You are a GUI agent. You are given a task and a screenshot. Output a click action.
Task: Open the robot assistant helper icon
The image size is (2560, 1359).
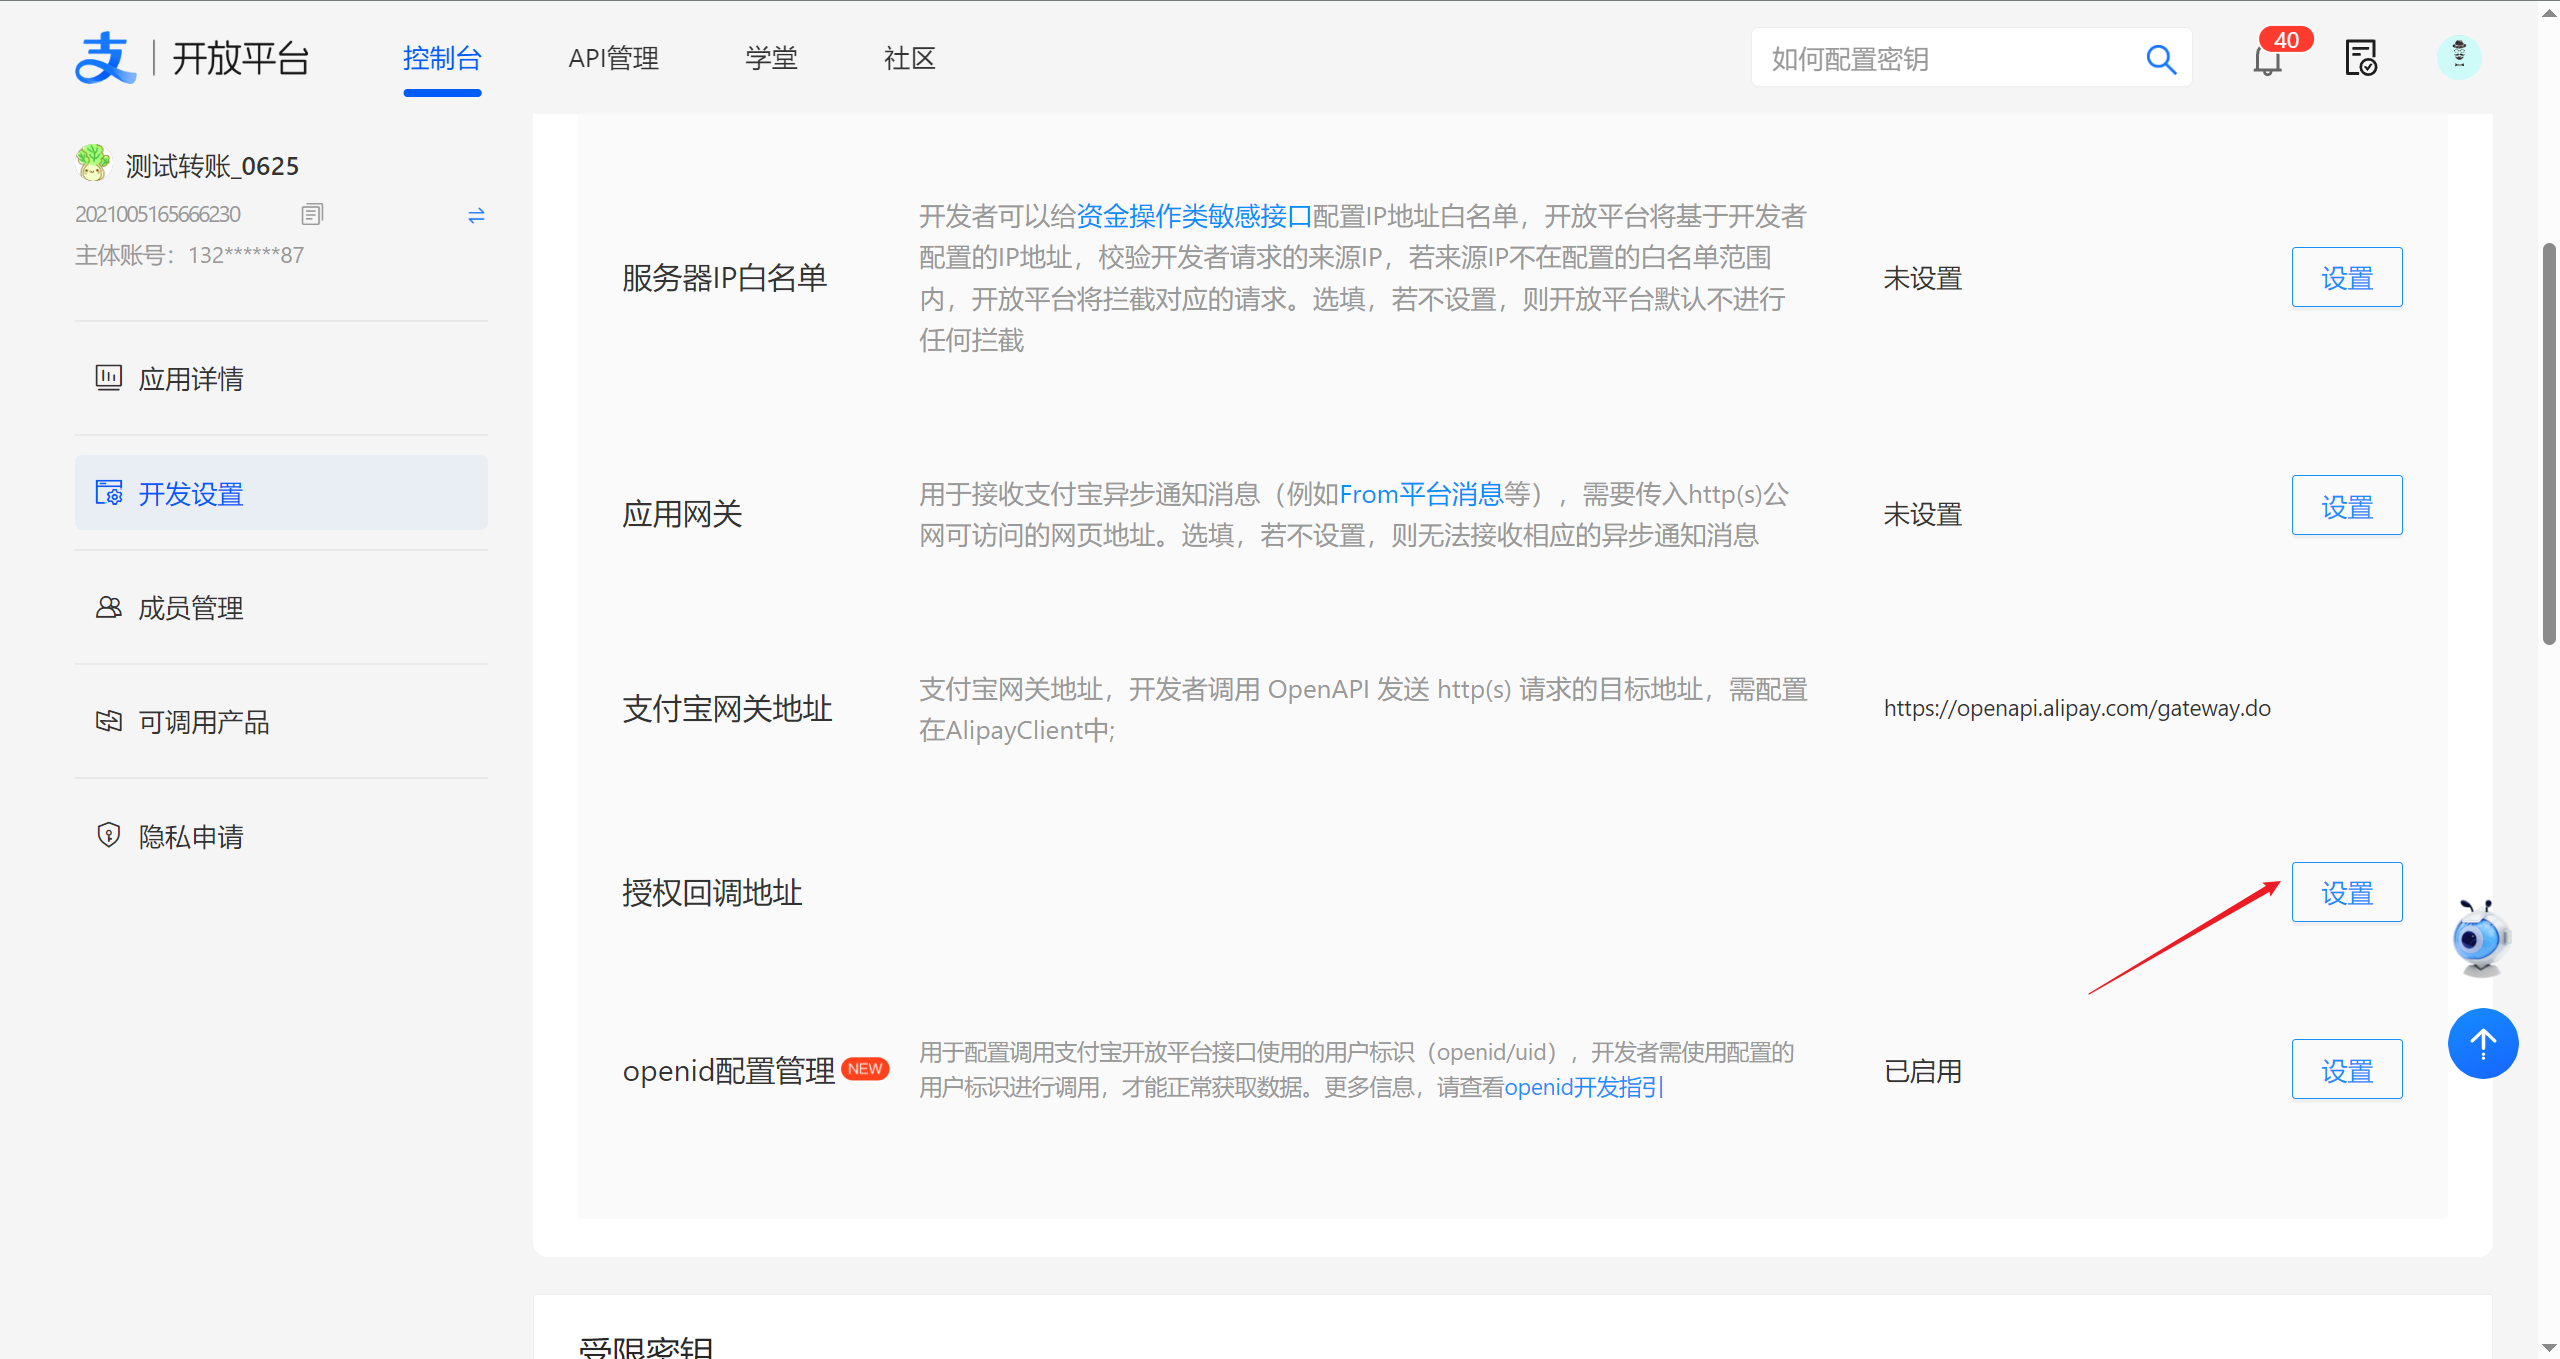coord(2481,938)
